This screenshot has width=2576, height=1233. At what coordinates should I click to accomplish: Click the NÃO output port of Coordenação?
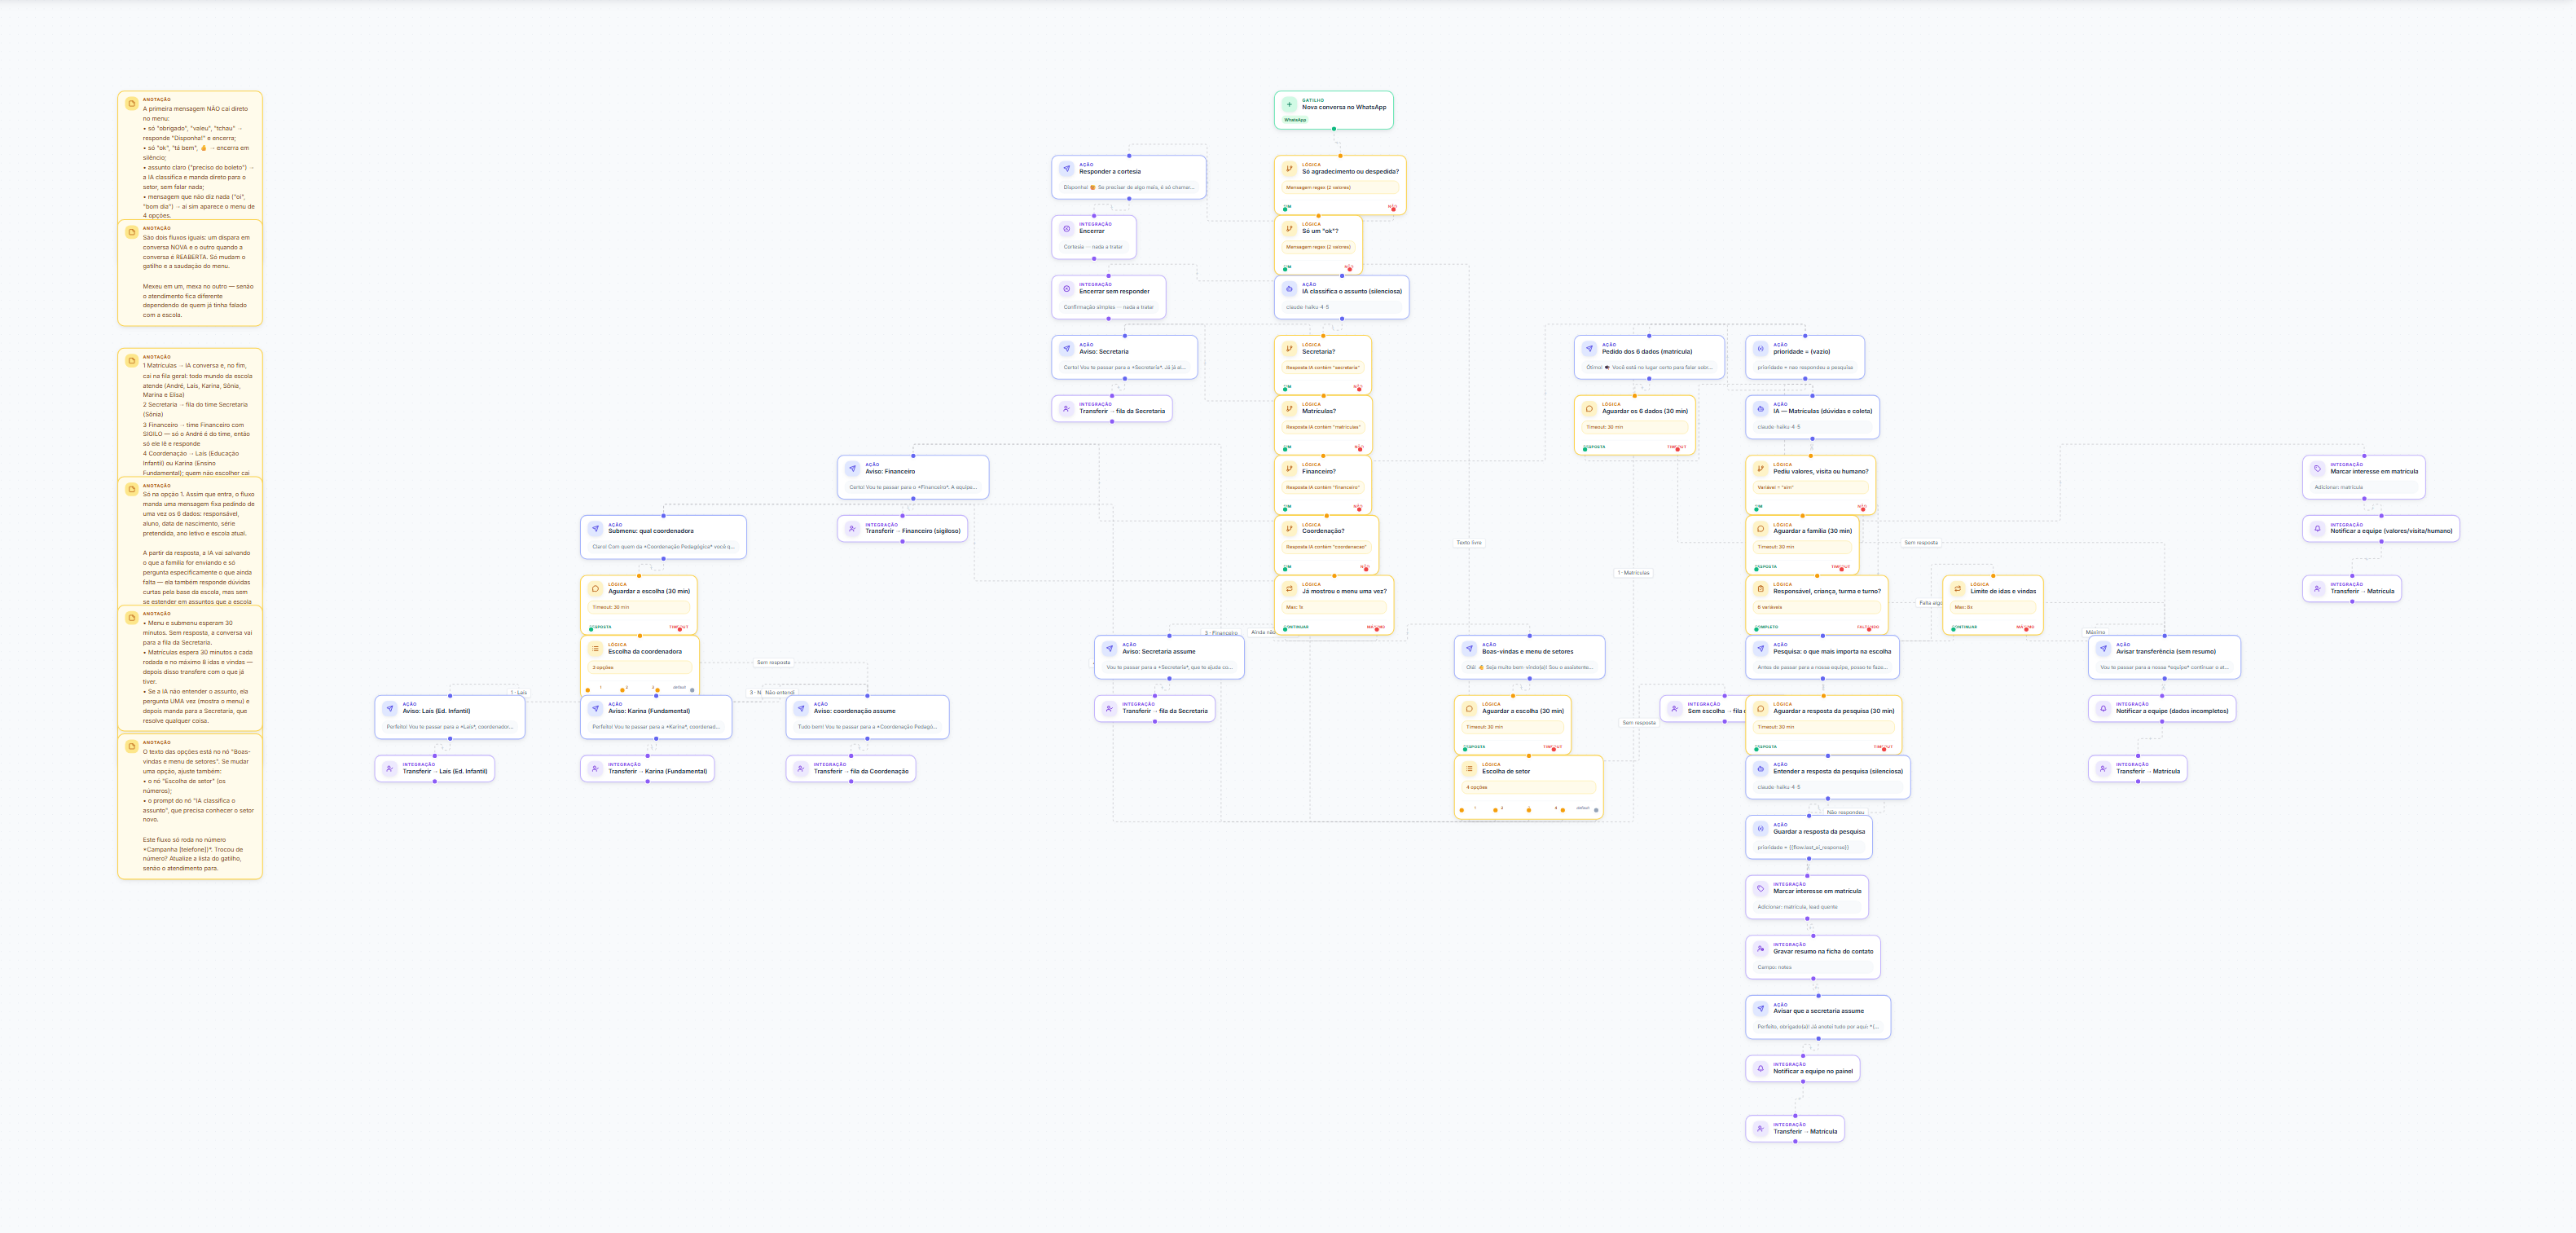point(1365,568)
